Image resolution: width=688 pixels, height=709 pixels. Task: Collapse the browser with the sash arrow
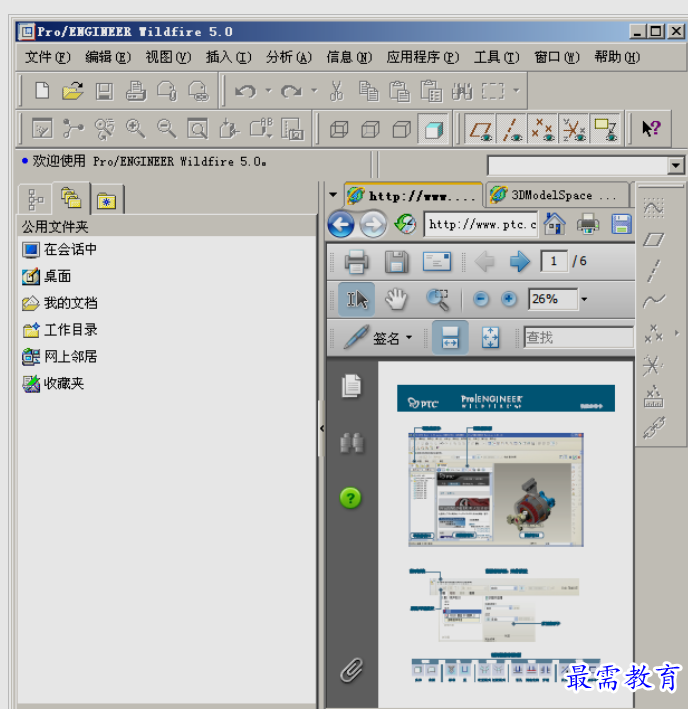tap(322, 428)
